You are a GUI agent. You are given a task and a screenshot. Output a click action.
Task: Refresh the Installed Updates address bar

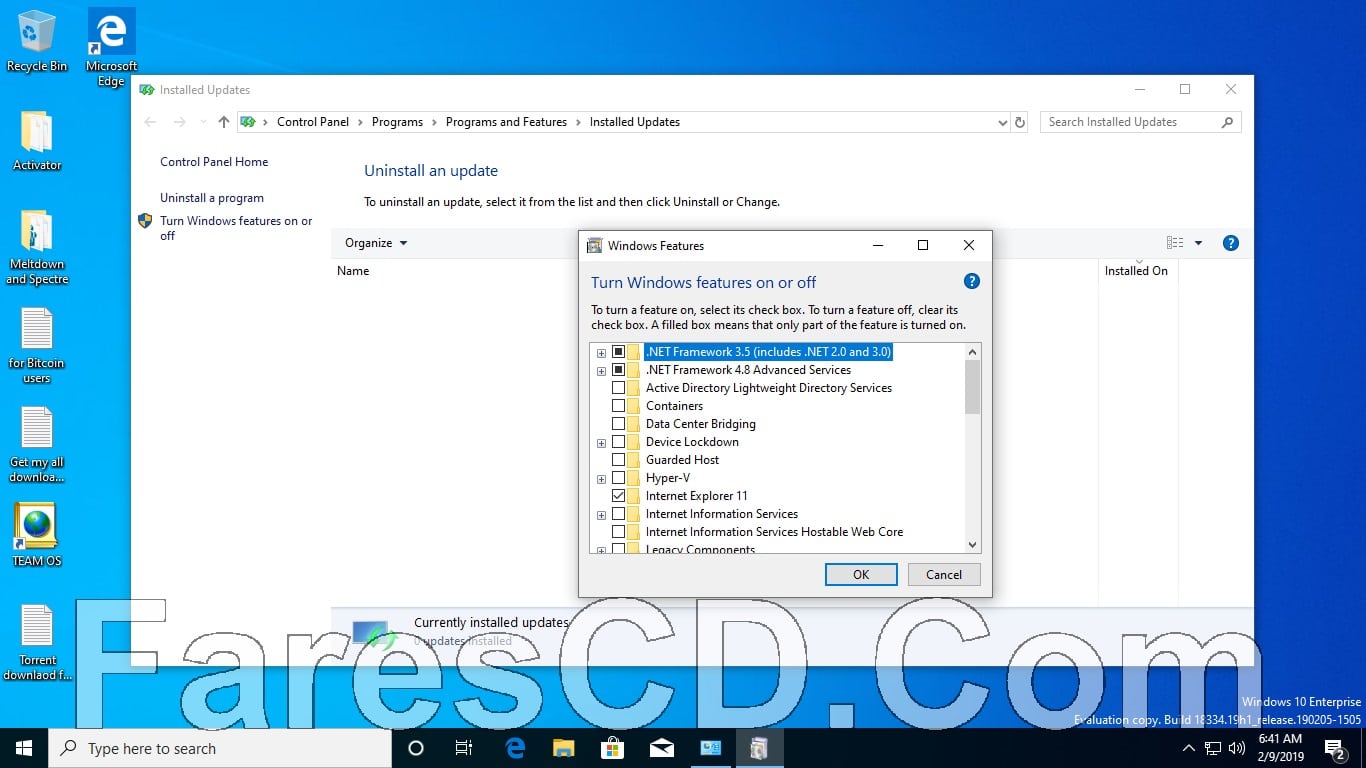coord(1020,122)
